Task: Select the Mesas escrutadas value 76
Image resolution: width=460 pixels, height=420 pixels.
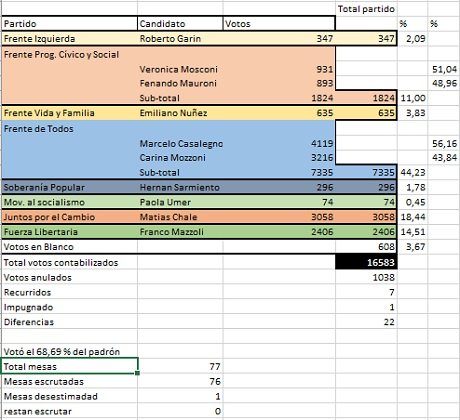Action: (x=180, y=381)
